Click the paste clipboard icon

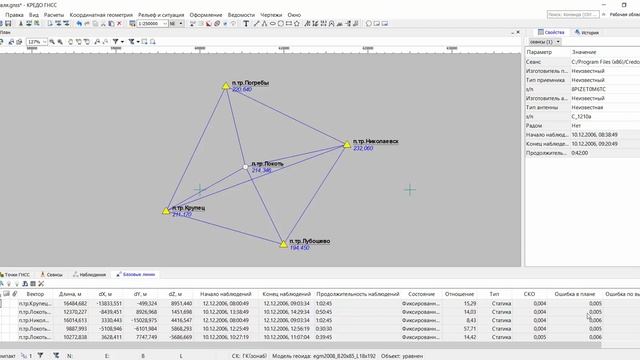[x=111, y=24]
